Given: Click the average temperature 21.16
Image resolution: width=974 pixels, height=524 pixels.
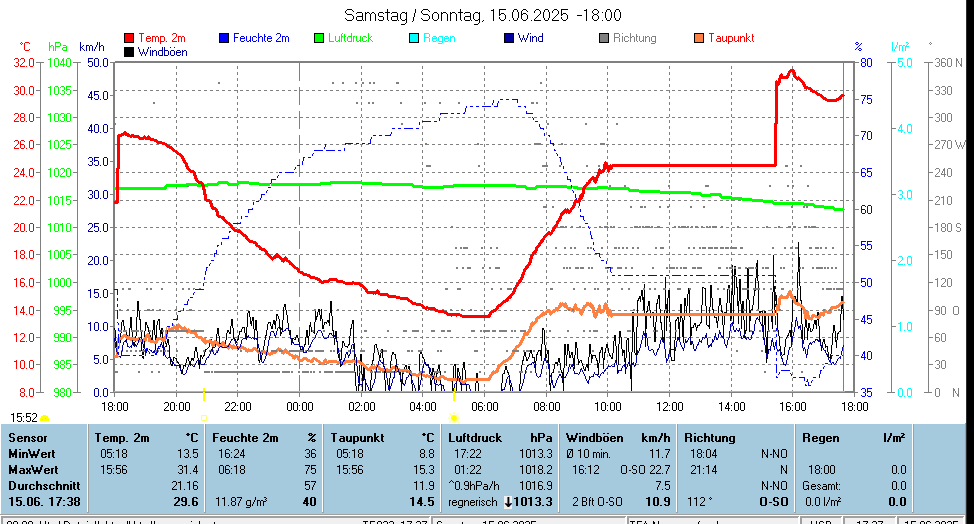Looking at the screenshot, I should 184,486.
